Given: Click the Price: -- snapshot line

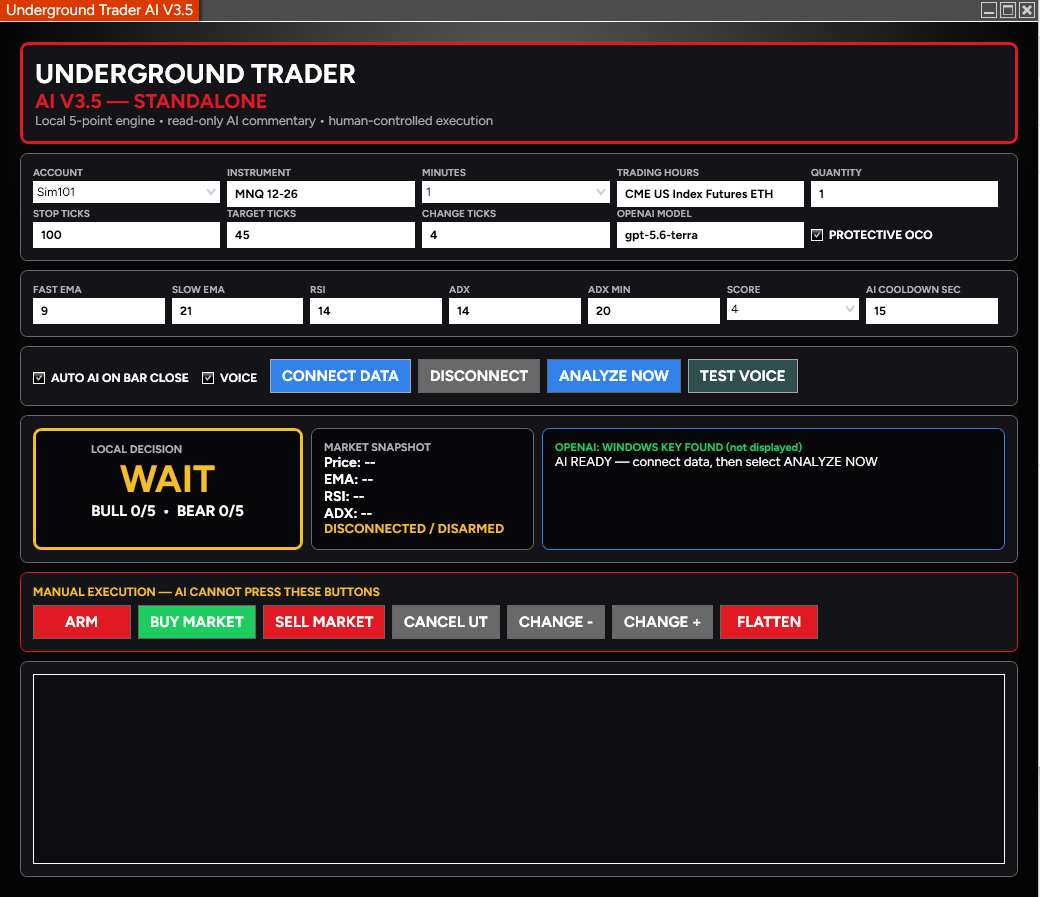Looking at the screenshot, I should tap(350, 462).
